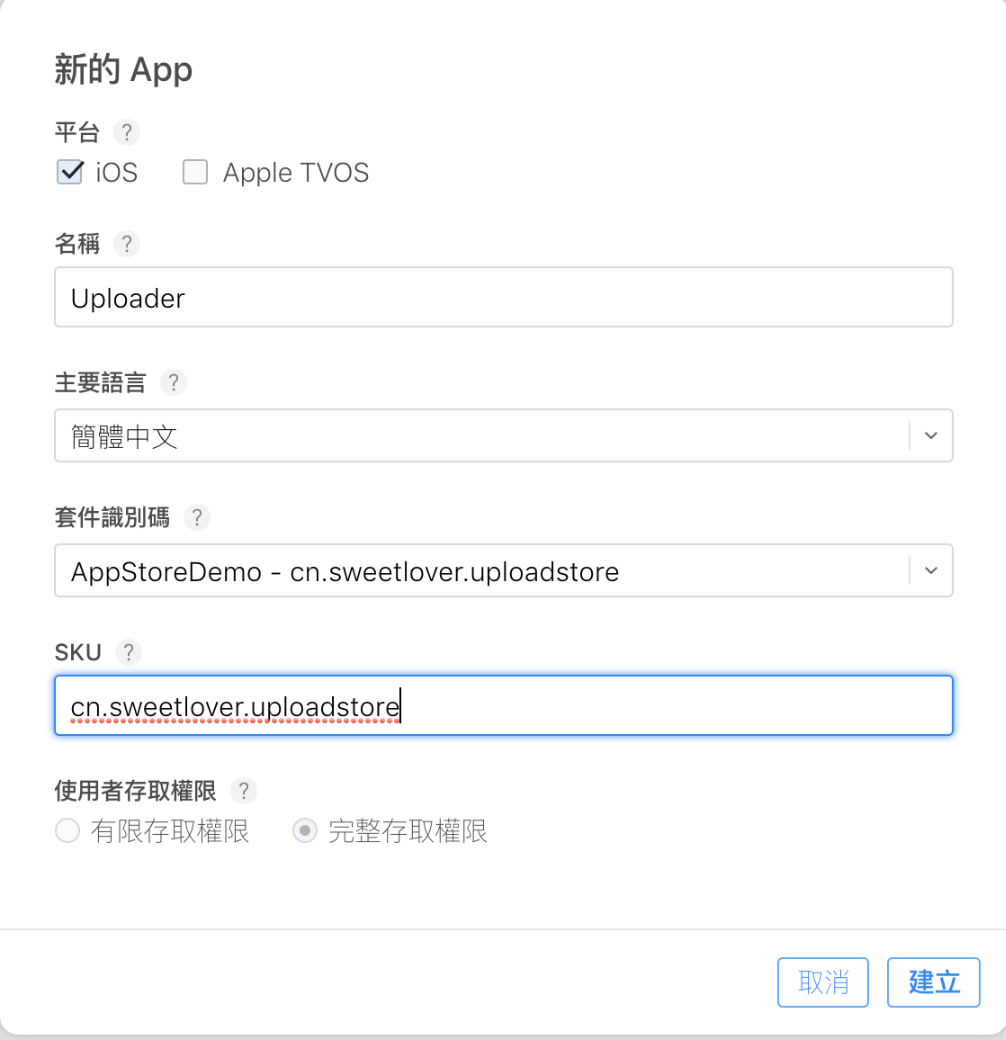Click the 取消 button
Screen dimensions: 1006x1040
[823, 982]
